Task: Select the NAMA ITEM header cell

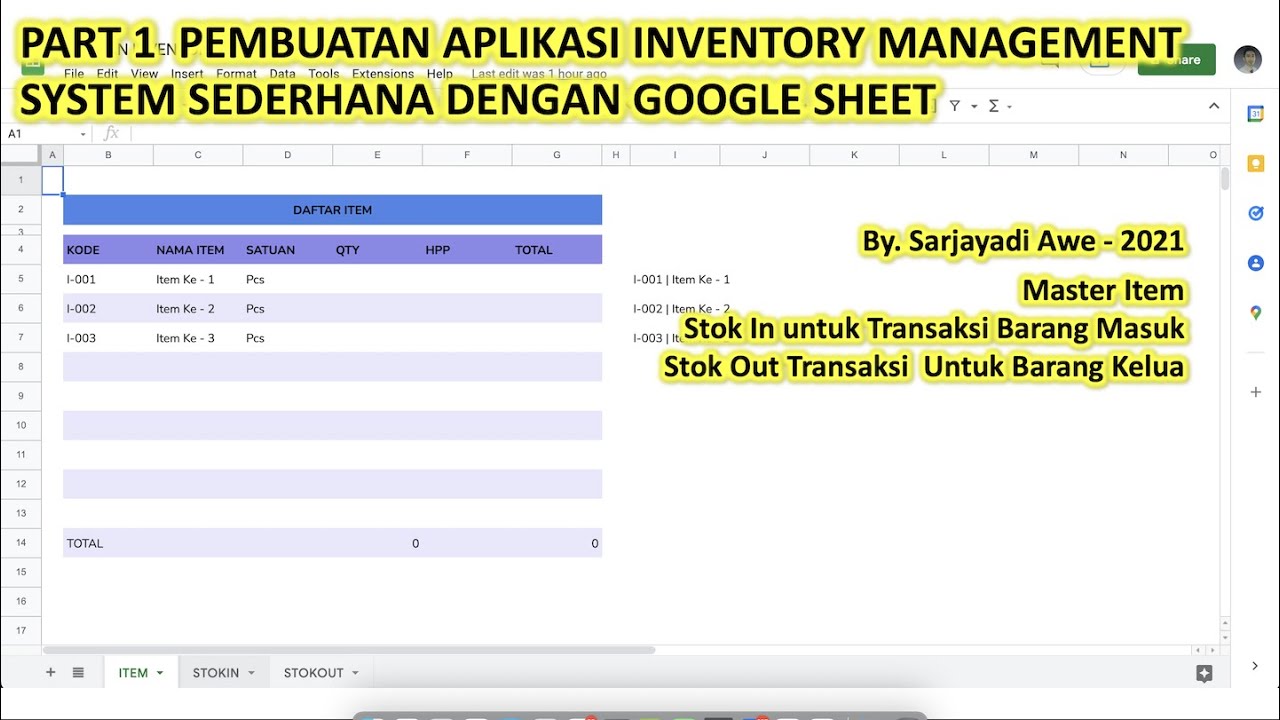Action: (198, 250)
